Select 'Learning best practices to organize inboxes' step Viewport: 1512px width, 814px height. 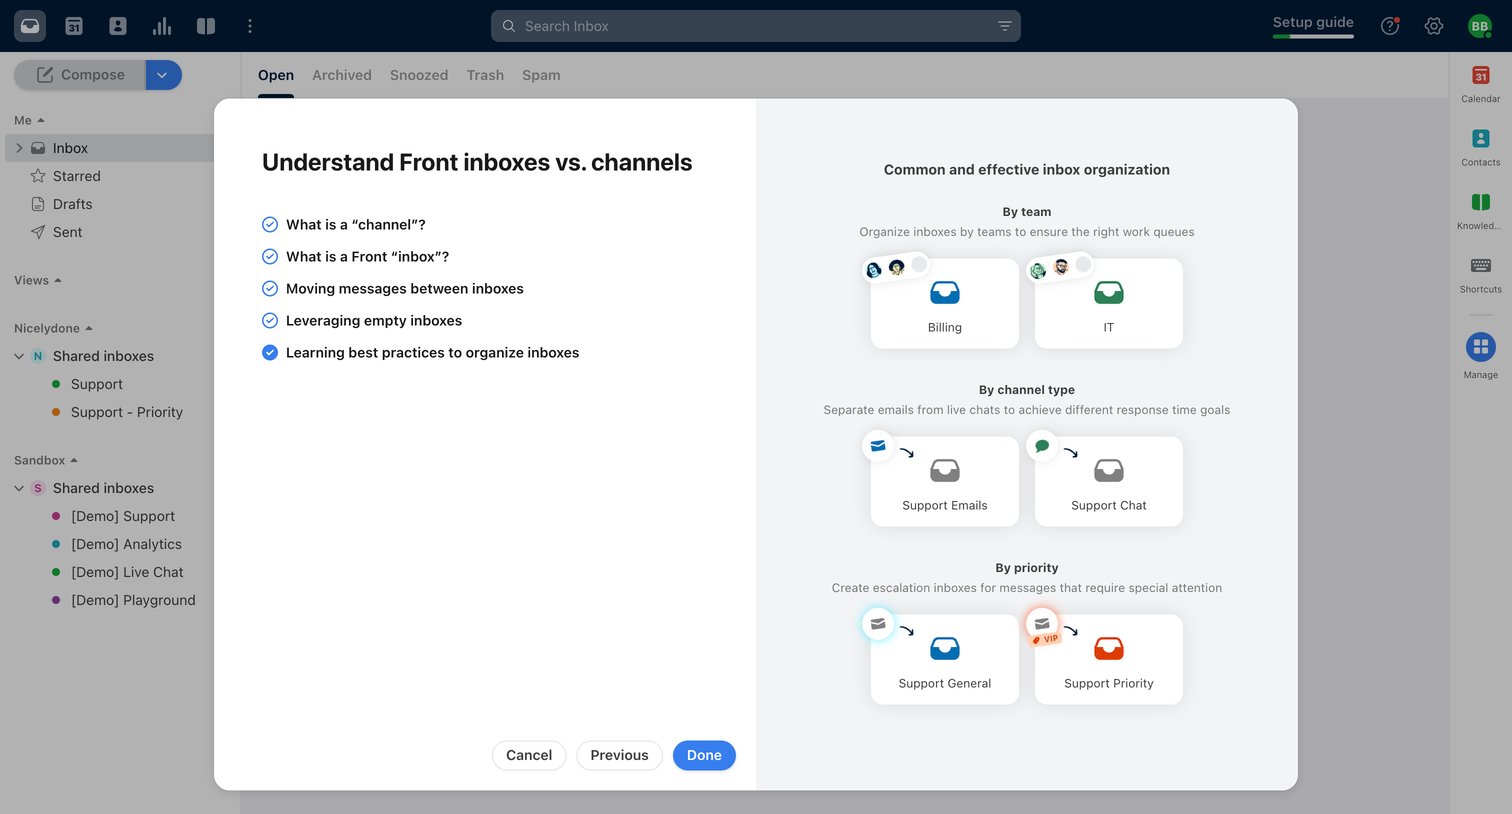[421, 353]
